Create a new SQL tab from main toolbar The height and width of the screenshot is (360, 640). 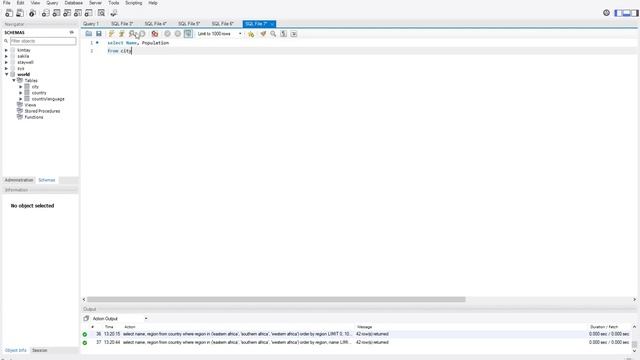click(9, 13)
